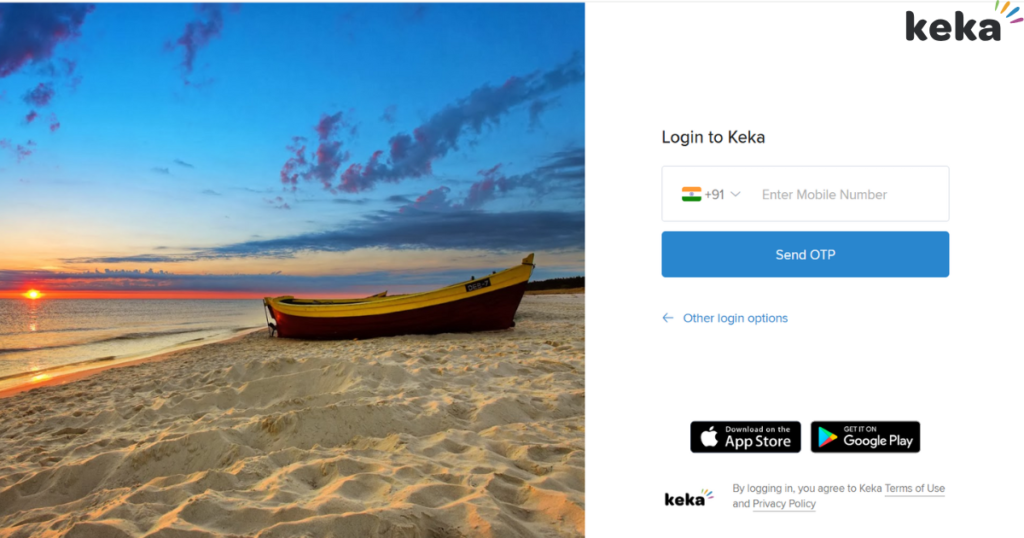Focus the Enter Mobile Number field
This screenshot has width=1024, height=538.
point(850,195)
